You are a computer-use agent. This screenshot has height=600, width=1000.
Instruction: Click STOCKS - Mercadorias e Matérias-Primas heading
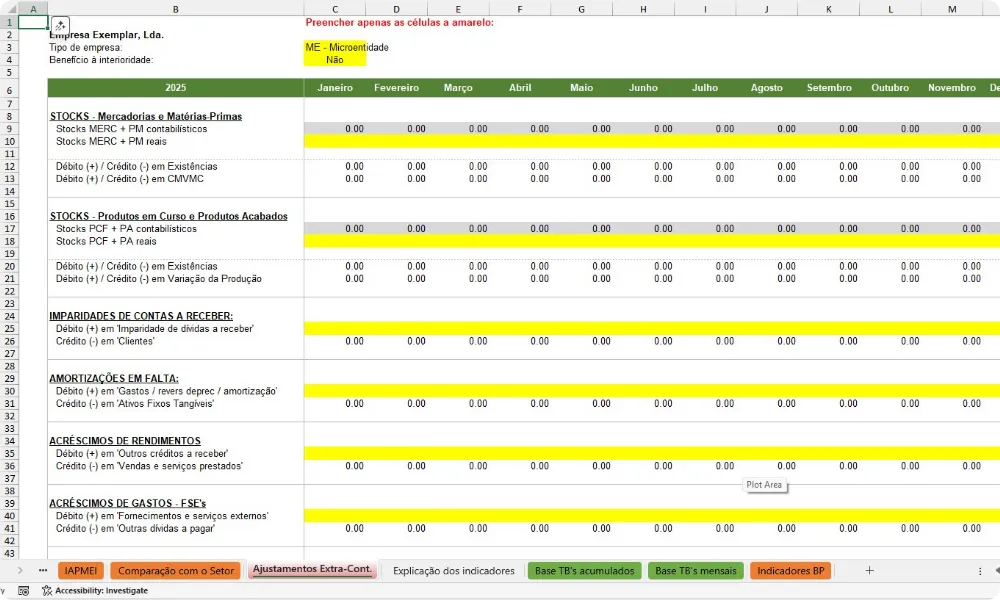[146, 116]
